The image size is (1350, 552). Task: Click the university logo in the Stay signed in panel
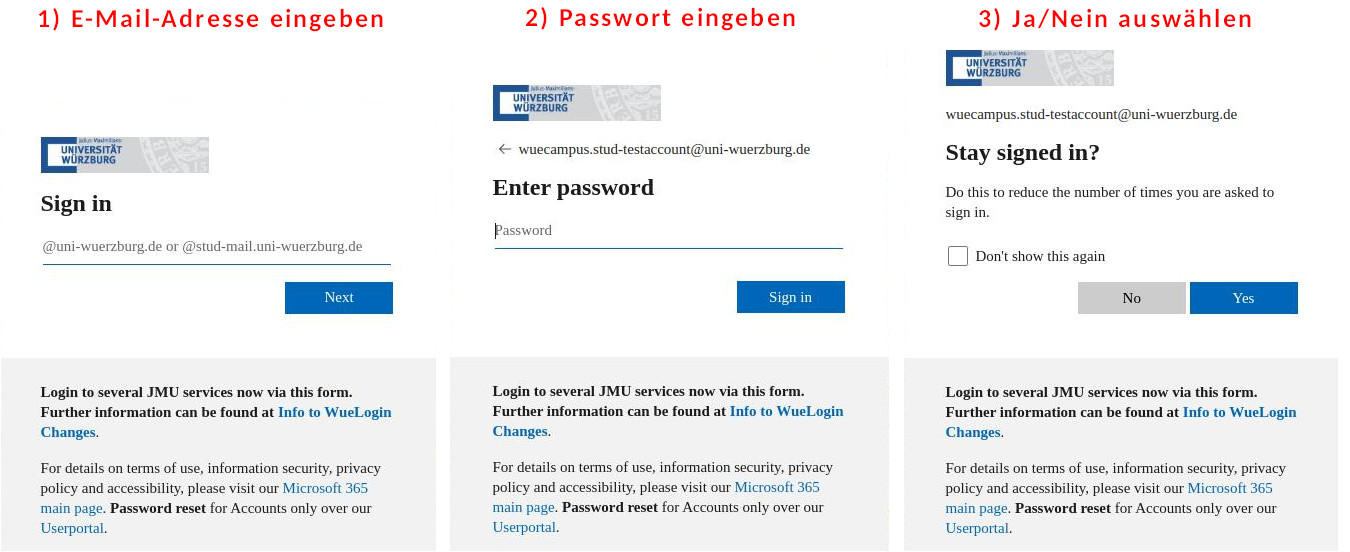[x=1029, y=68]
